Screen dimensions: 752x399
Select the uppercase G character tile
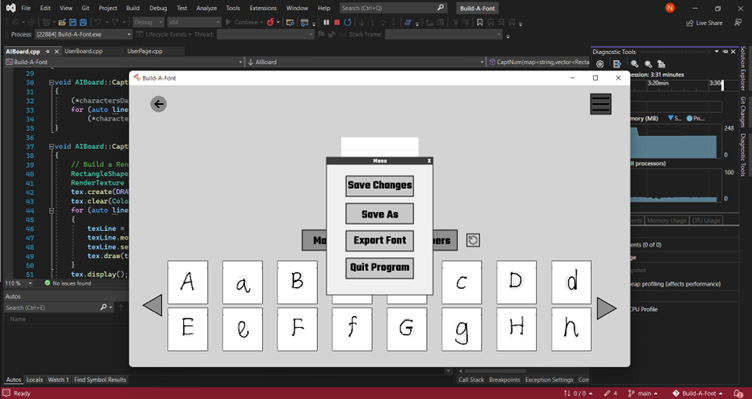407,329
